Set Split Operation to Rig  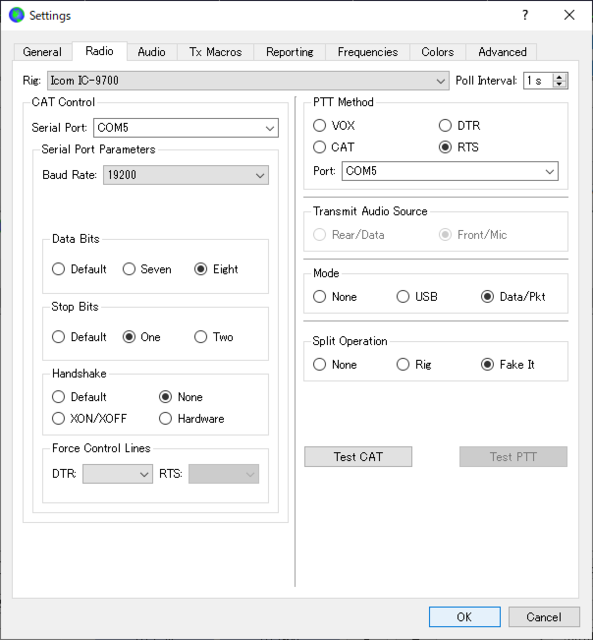(414, 364)
